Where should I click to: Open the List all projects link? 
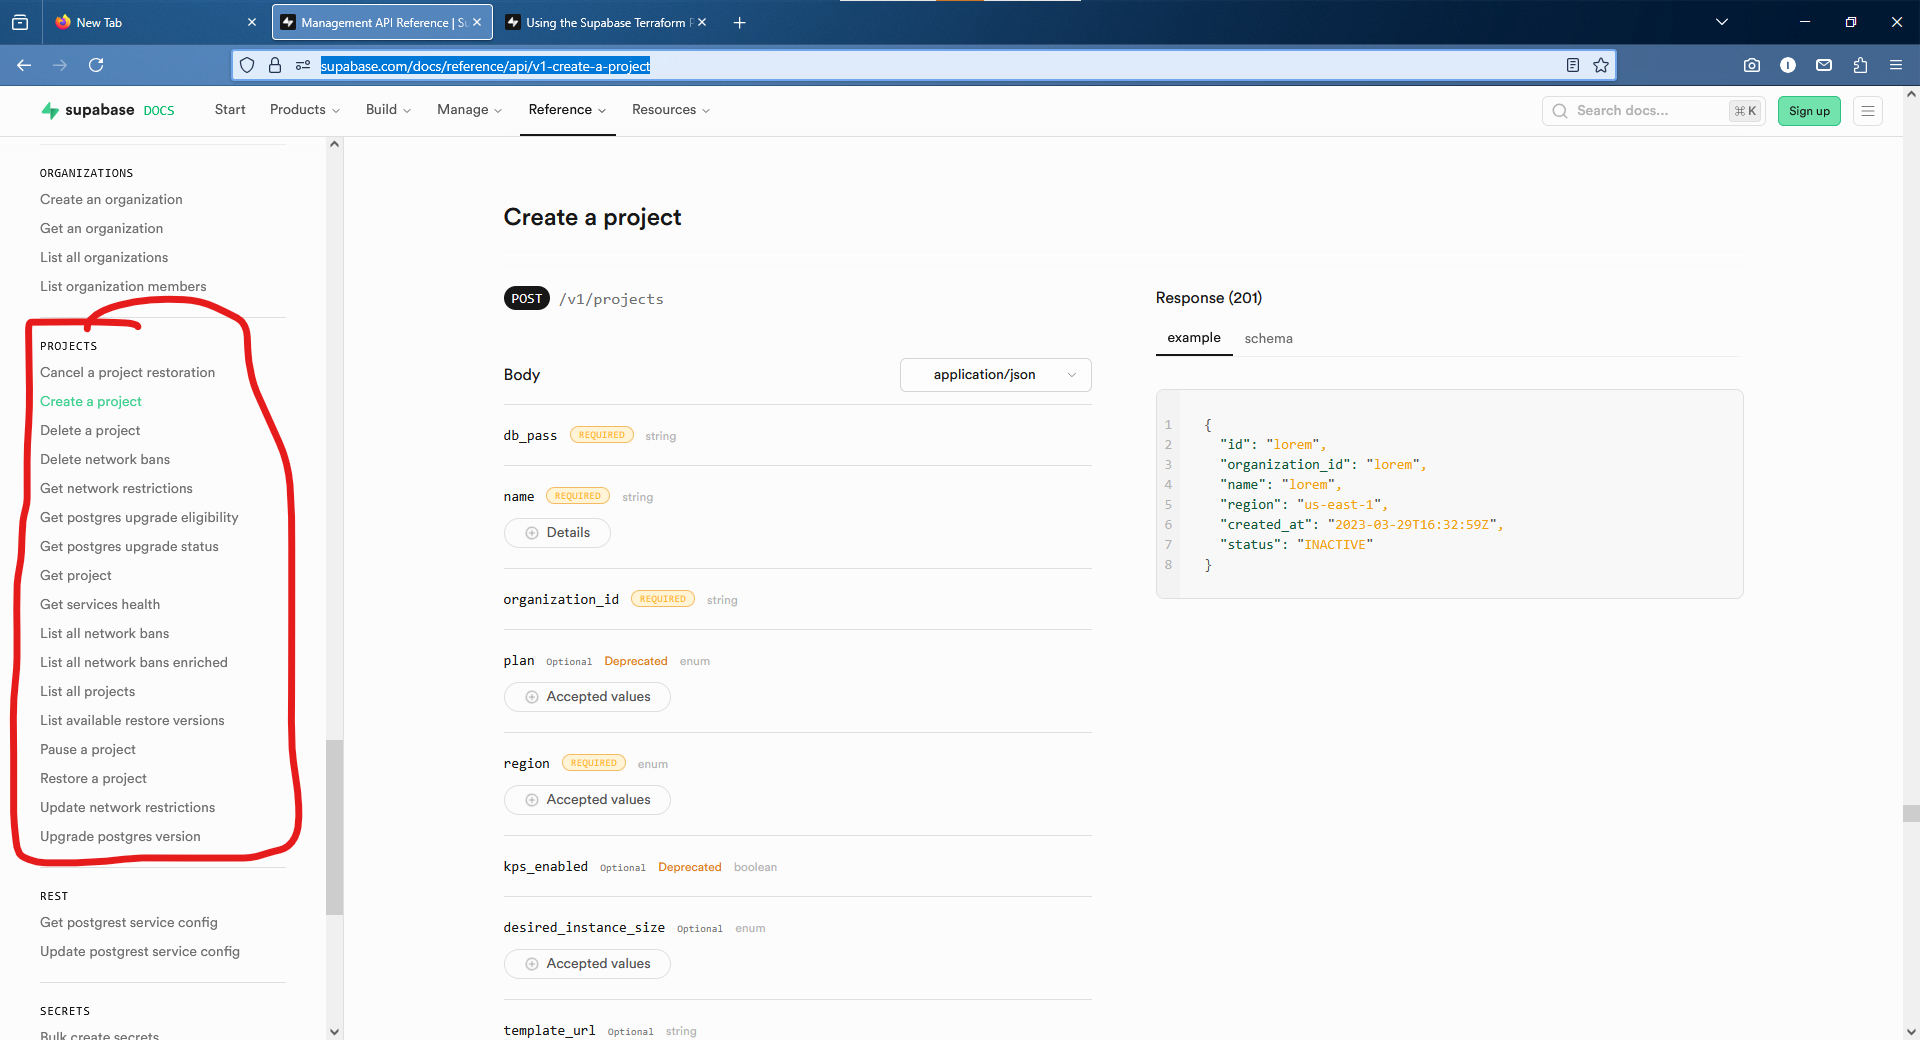pyautogui.click(x=87, y=692)
